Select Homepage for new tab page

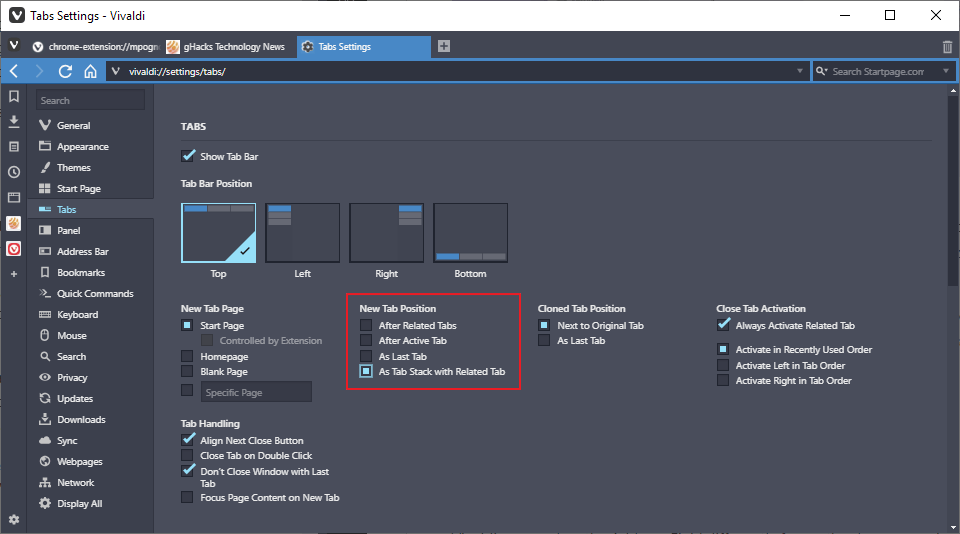[x=187, y=356]
